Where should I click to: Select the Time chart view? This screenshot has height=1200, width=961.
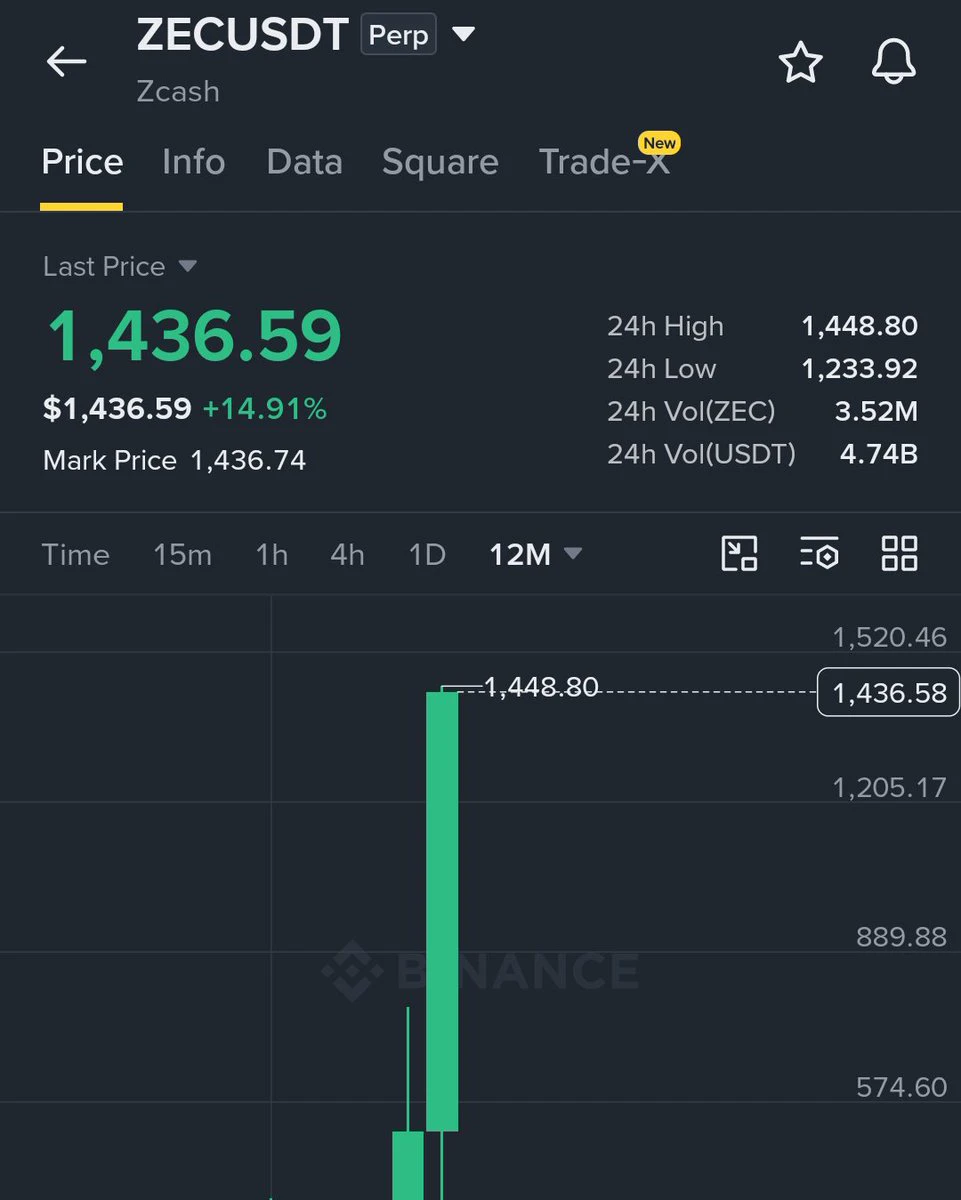pos(76,554)
